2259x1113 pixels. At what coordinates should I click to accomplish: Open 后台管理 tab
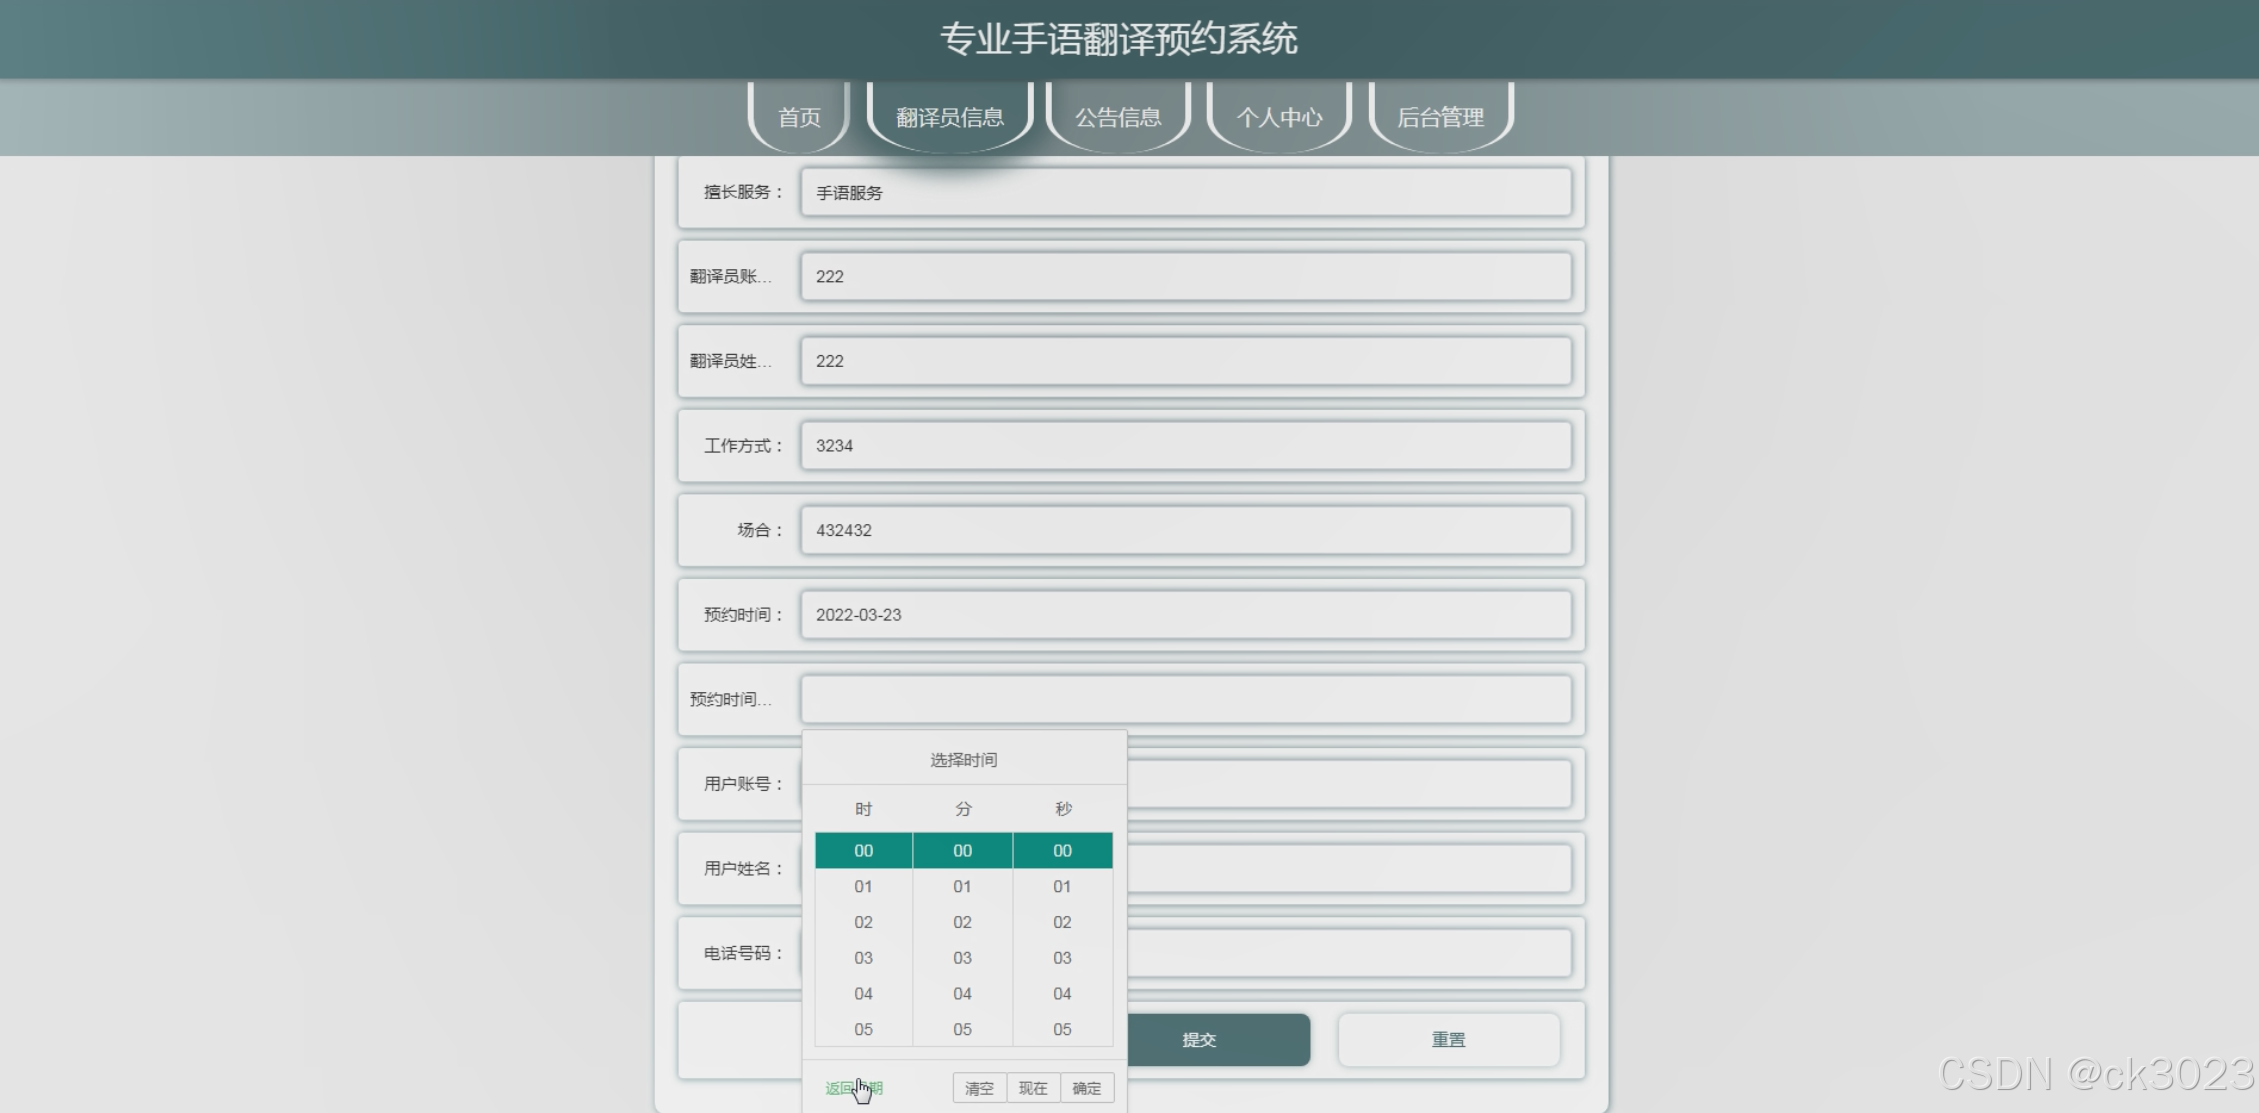pos(1440,117)
